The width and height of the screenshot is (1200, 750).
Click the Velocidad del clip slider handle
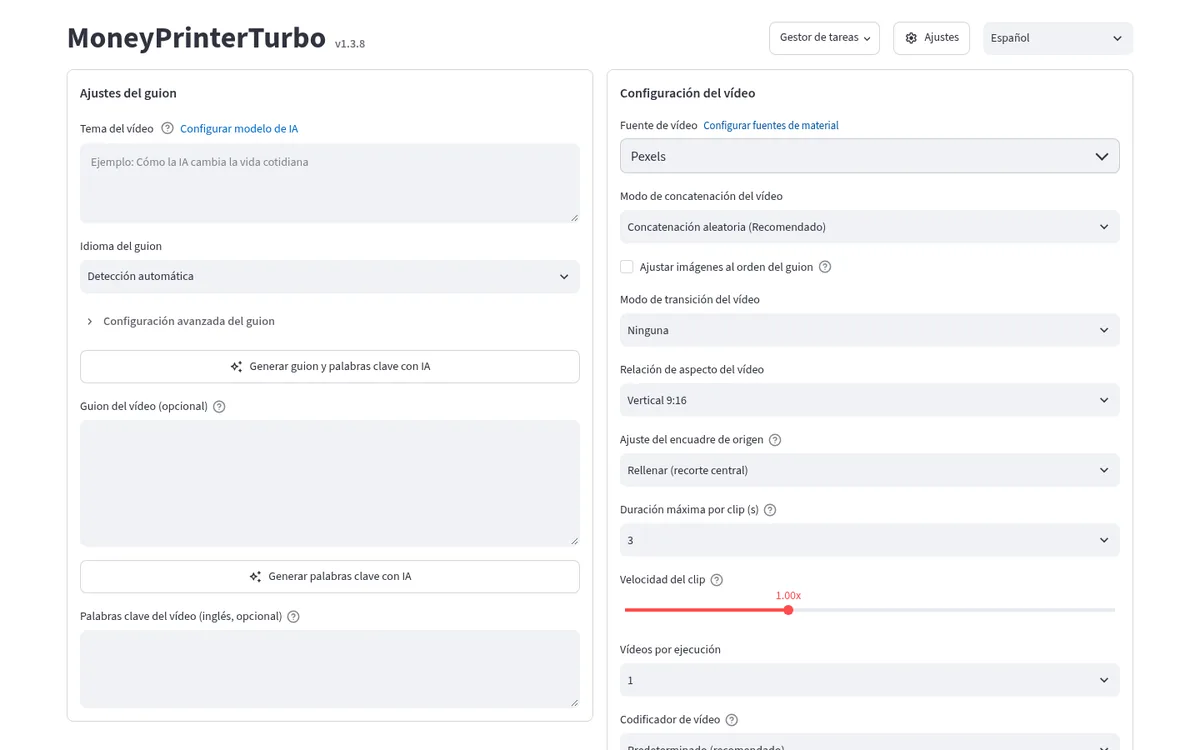click(x=788, y=610)
